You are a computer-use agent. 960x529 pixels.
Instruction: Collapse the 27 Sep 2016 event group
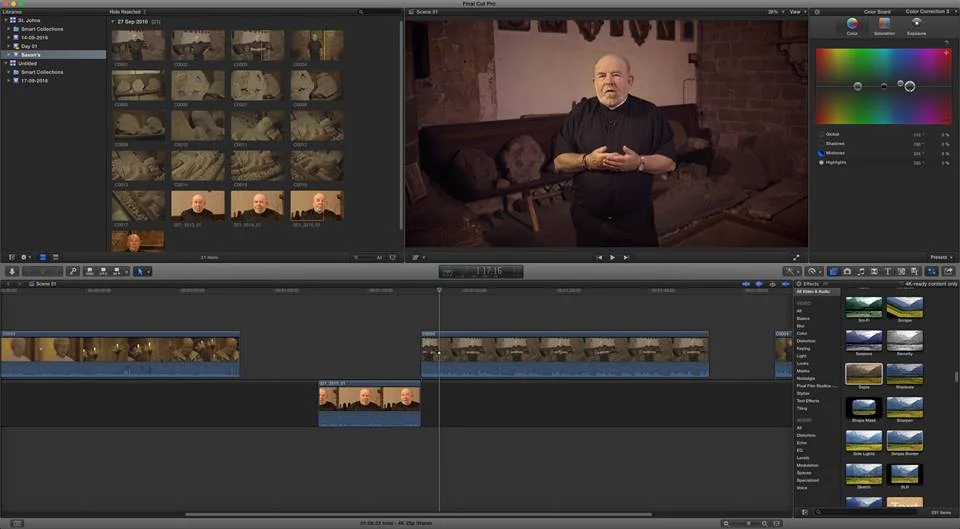click(113, 21)
